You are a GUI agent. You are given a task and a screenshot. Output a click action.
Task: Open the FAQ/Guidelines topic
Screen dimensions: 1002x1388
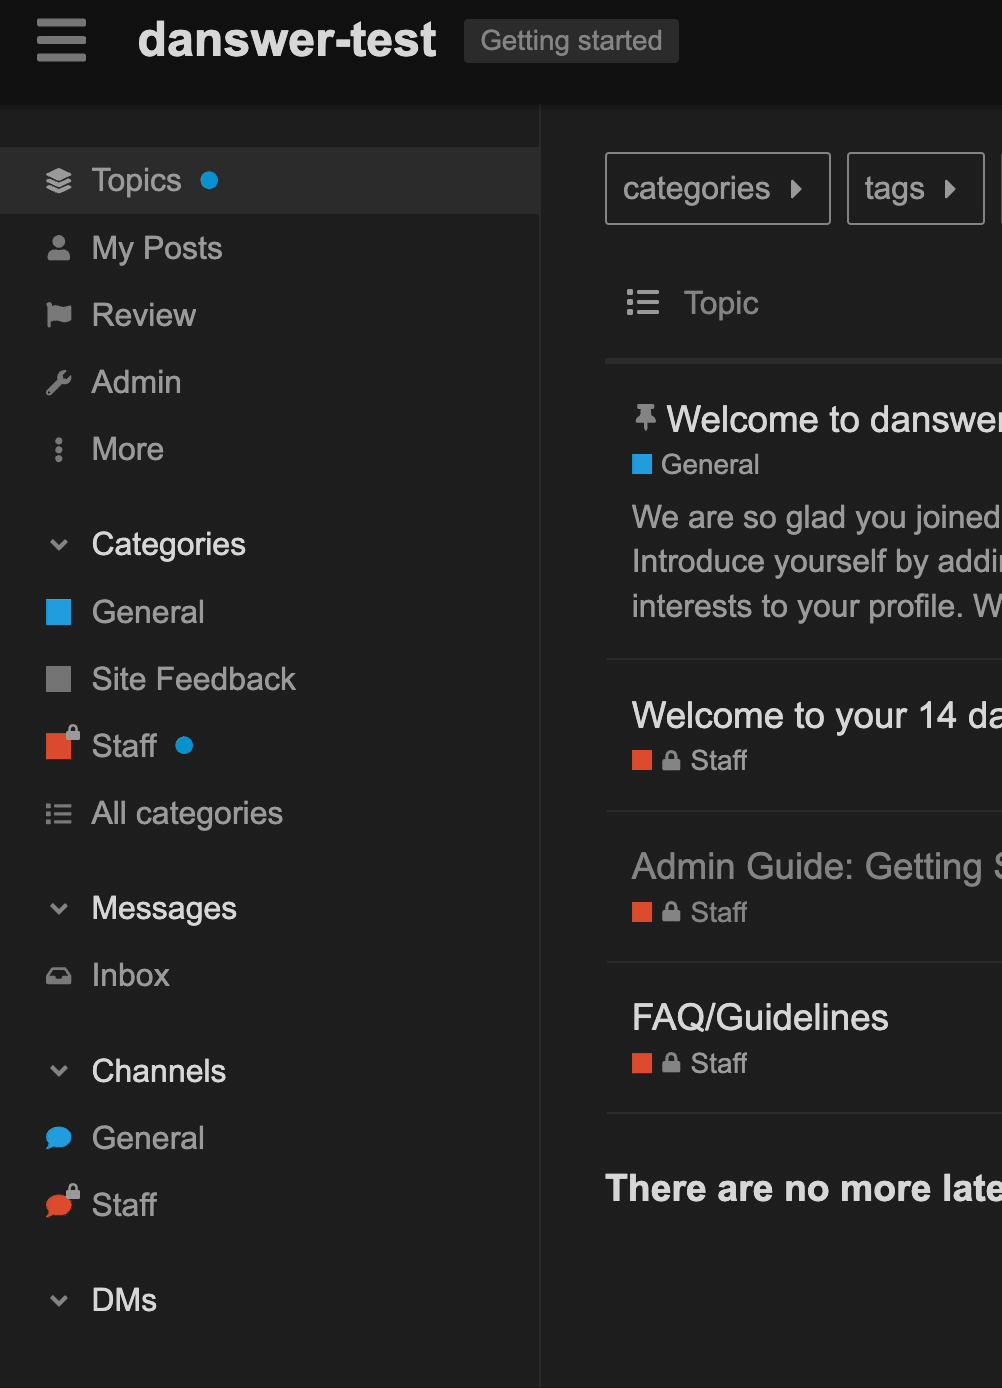tap(759, 1017)
